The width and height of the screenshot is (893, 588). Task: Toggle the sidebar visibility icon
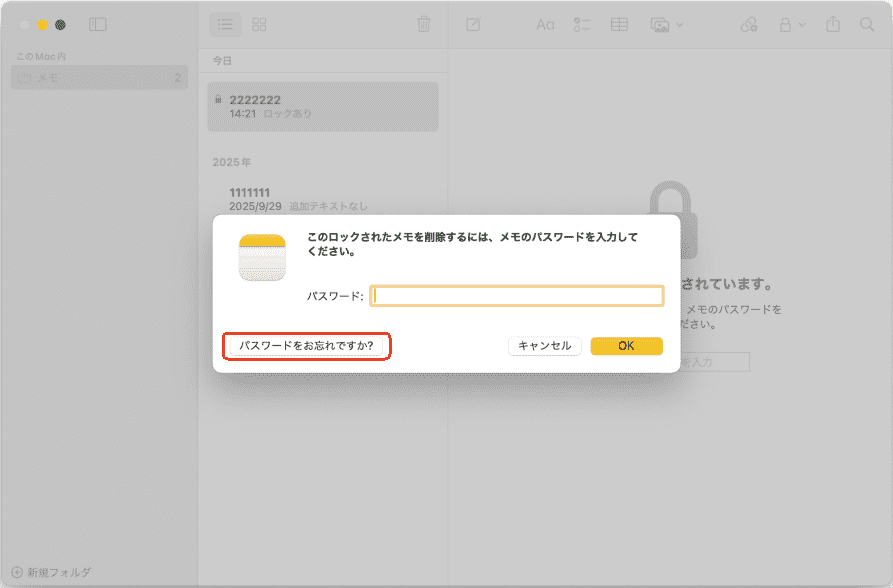97,24
